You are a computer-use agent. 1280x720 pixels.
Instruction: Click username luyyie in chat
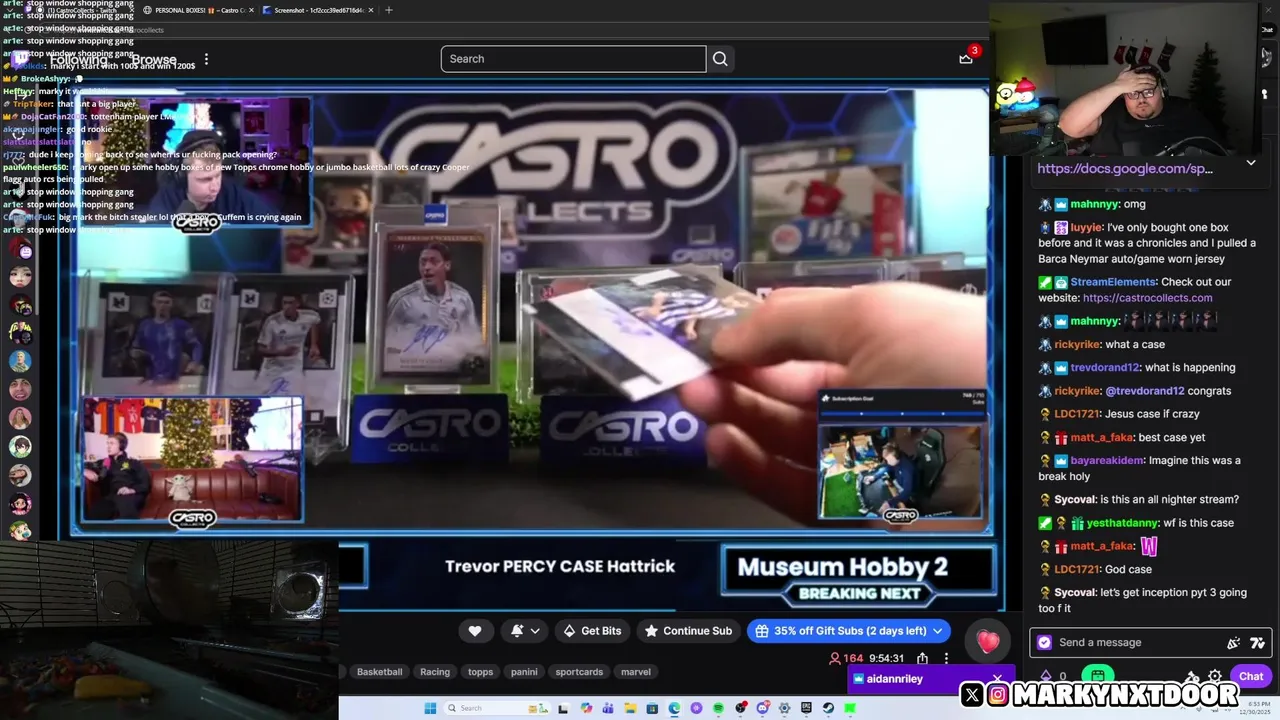1086,228
